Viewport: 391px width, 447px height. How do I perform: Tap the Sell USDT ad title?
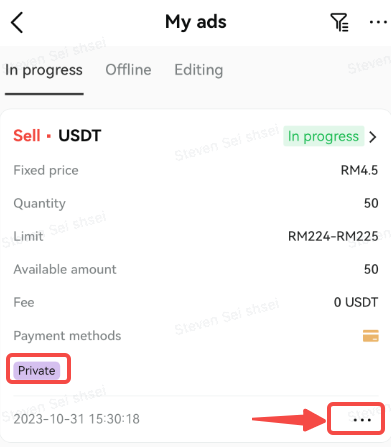click(x=57, y=136)
